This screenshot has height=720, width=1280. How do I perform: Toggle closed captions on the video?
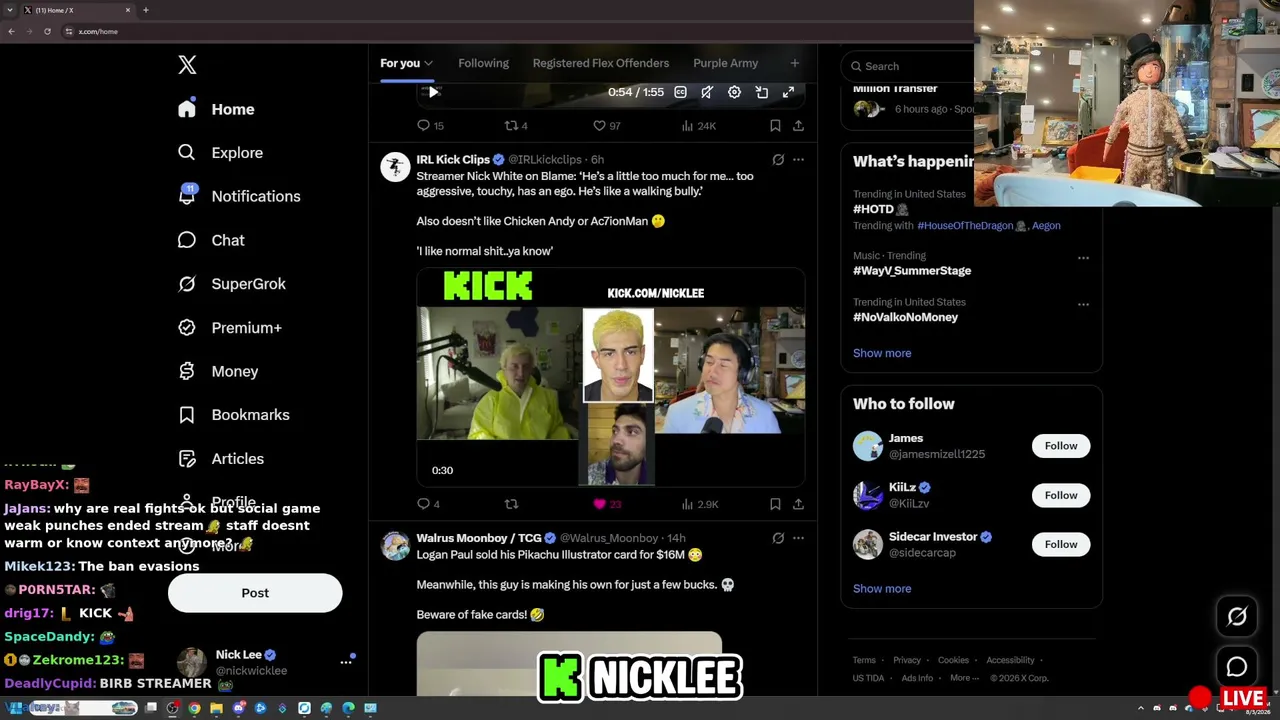680,92
